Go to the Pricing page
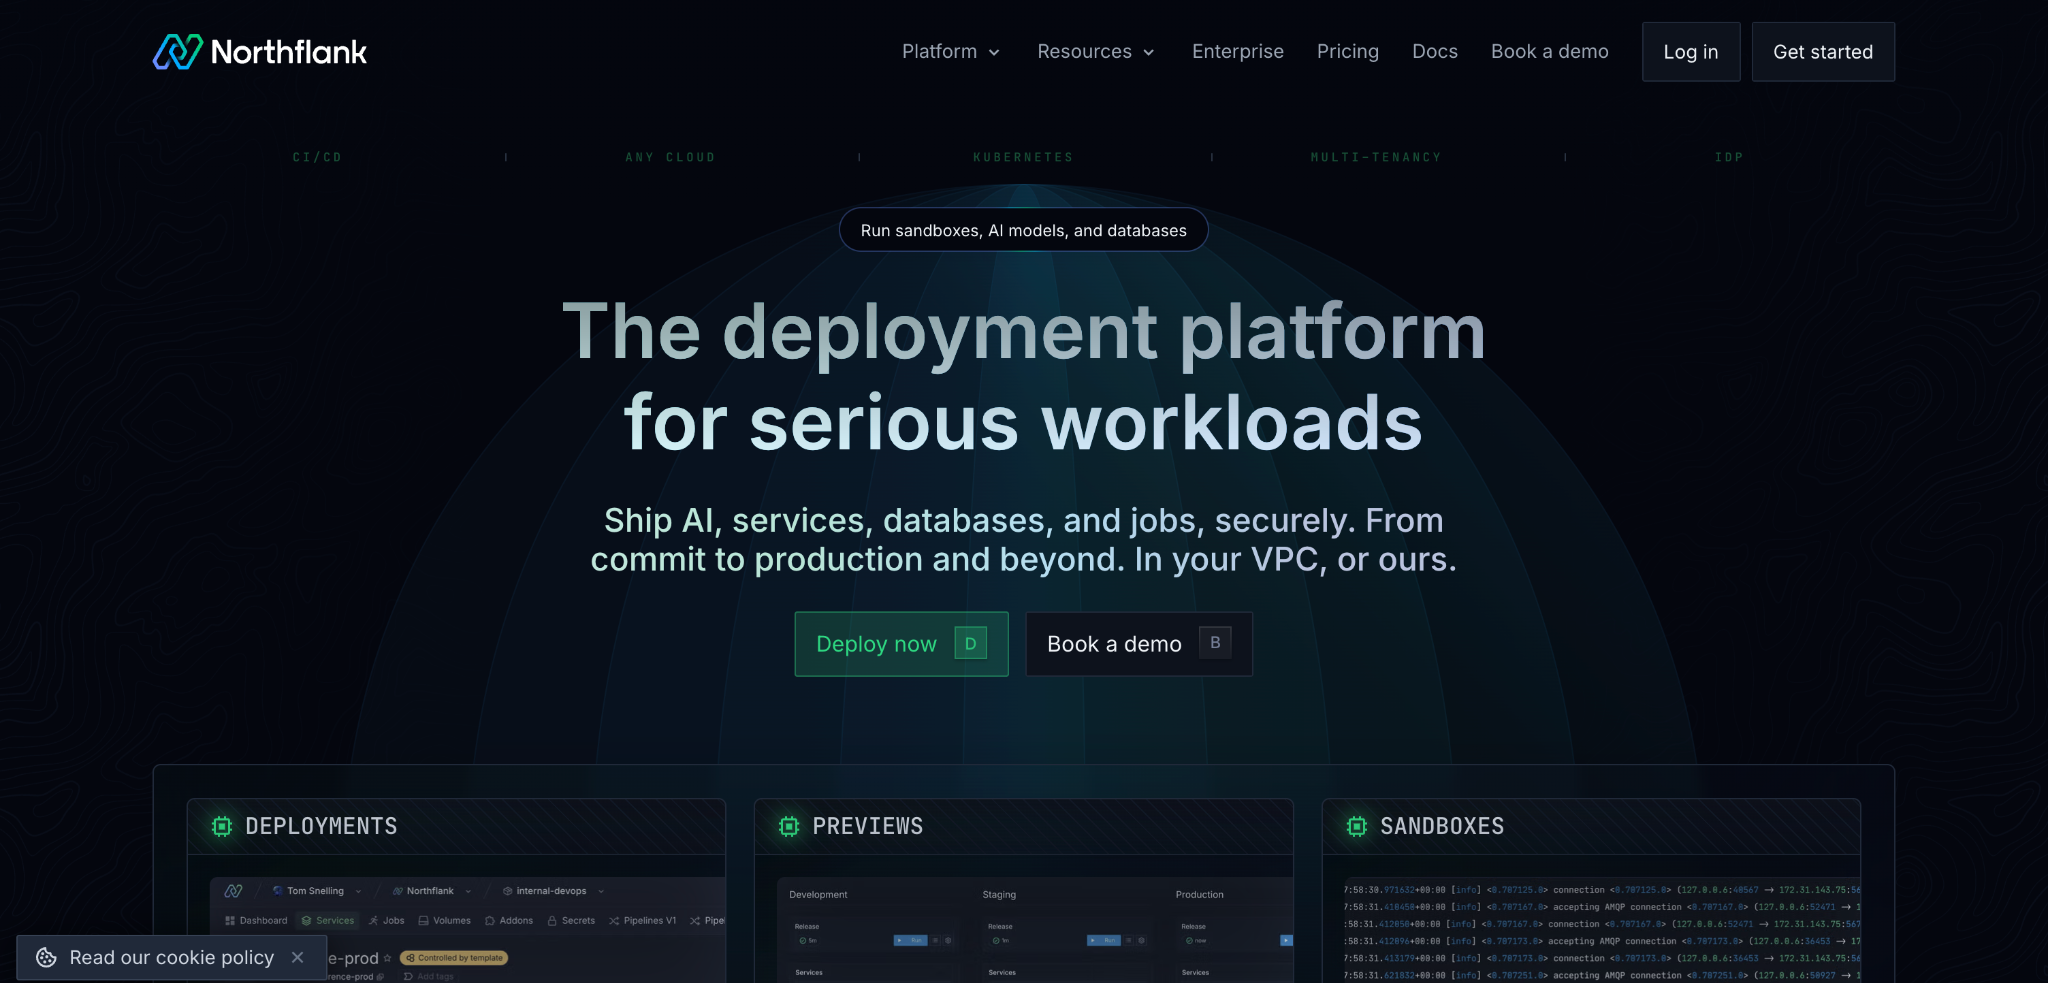The width and height of the screenshot is (2048, 983). pyautogui.click(x=1348, y=52)
